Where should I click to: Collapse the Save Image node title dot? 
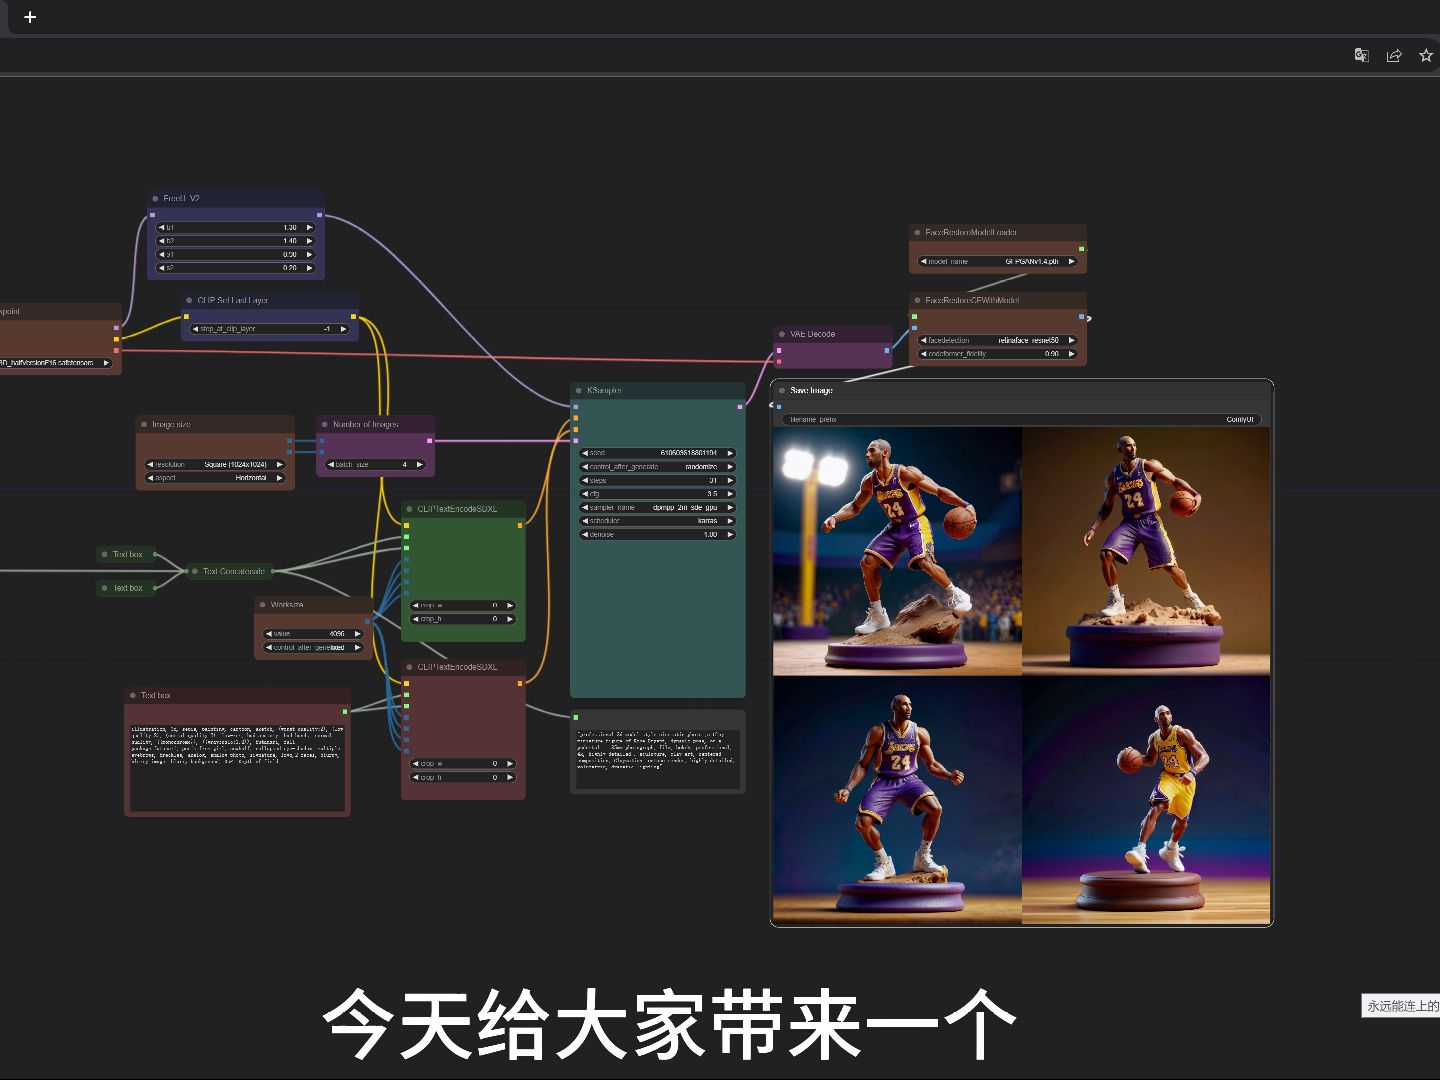tap(782, 390)
